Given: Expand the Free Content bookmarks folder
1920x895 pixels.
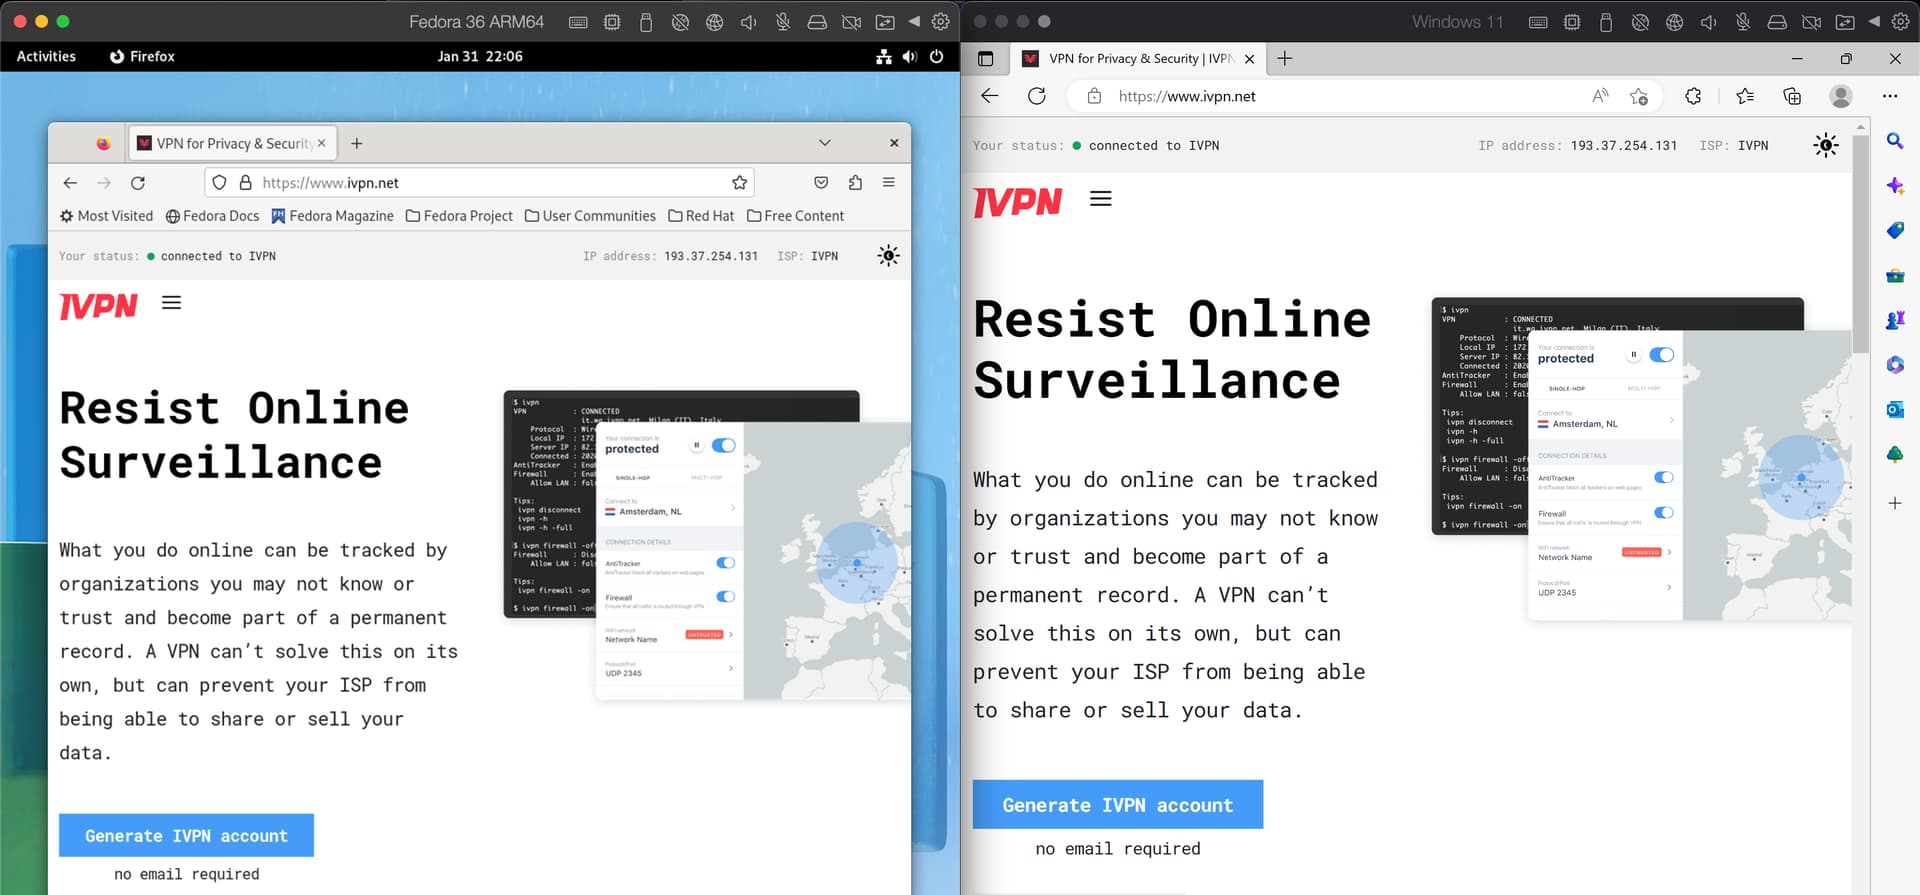Looking at the screenshot, I should [x=795, y=216].
